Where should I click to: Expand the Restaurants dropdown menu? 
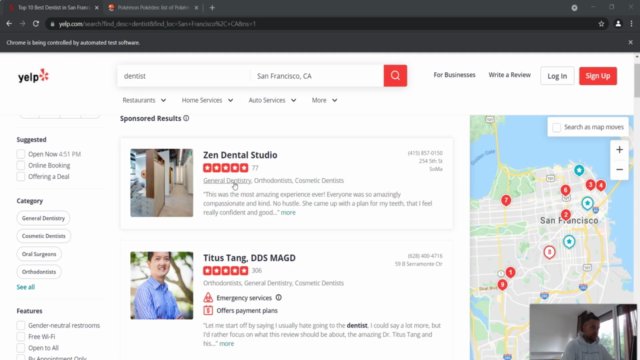point(144,100)
